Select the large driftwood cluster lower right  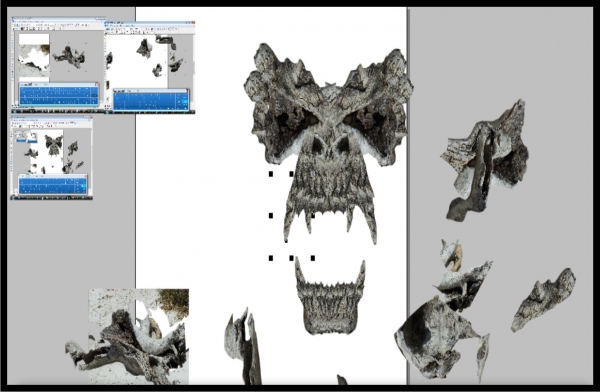point(444,310)
